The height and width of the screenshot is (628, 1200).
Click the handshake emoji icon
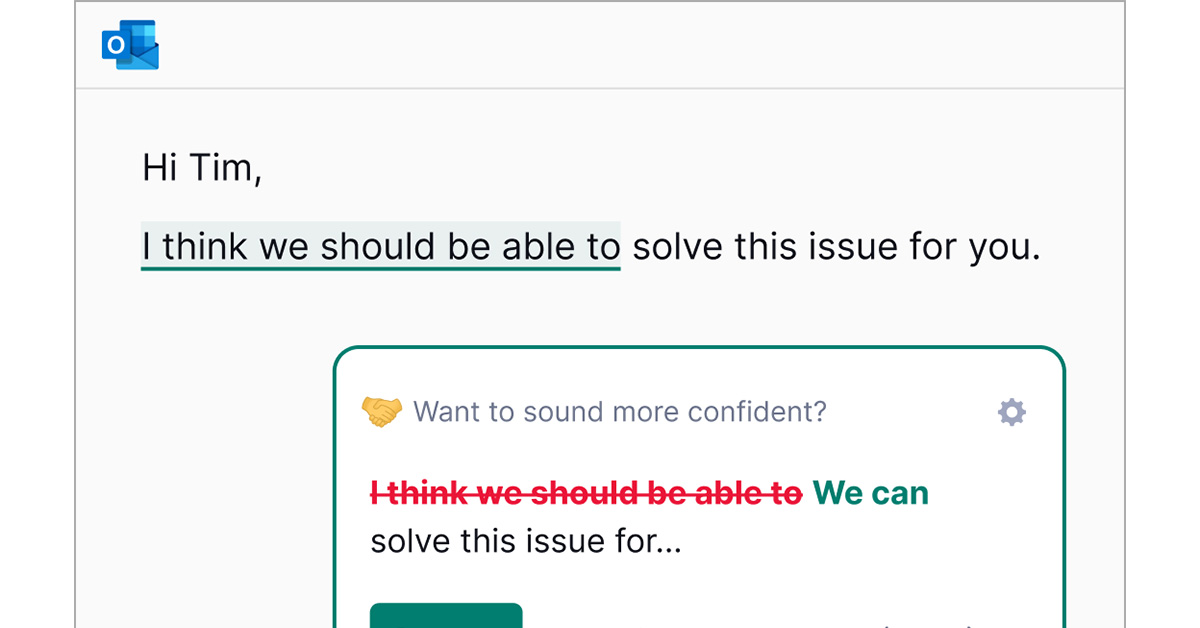[381, 412]
